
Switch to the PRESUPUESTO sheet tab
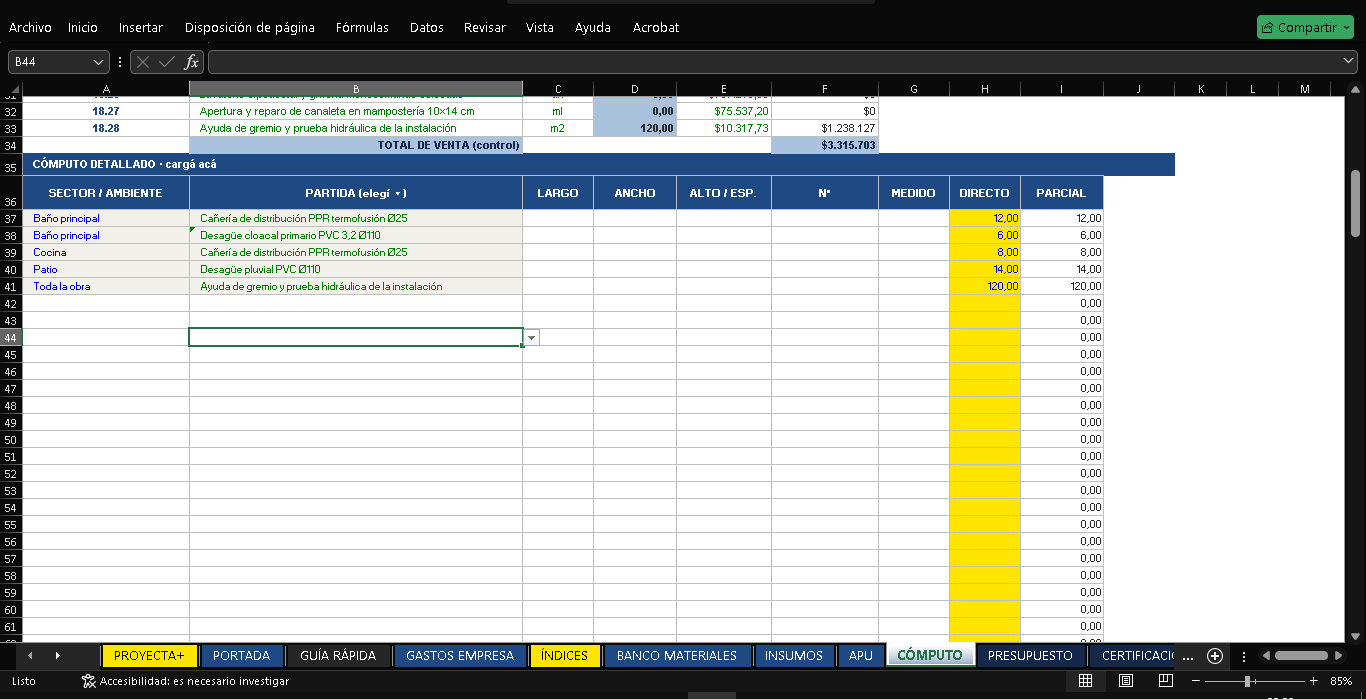(1030, 656)
